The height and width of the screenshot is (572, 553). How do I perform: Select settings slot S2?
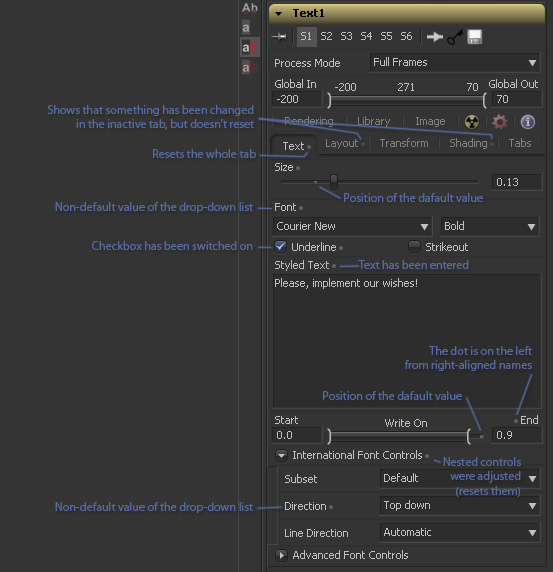[326, 36]
